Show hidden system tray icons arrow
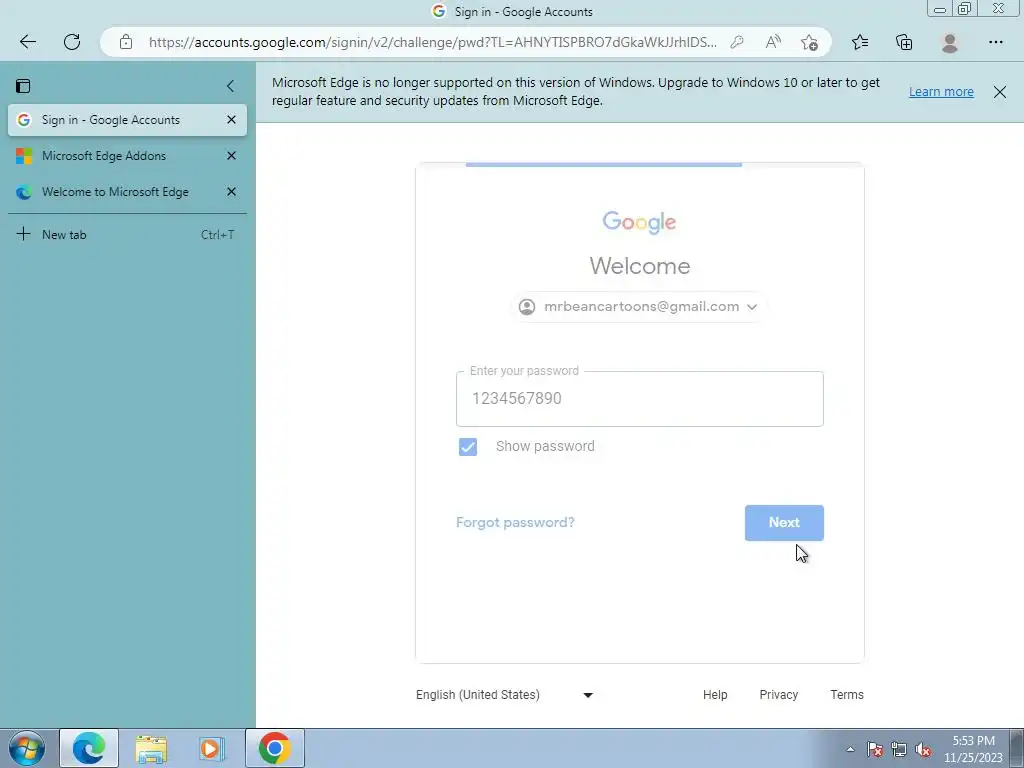The image size is (1024, 768). click(x=850, y=749)
